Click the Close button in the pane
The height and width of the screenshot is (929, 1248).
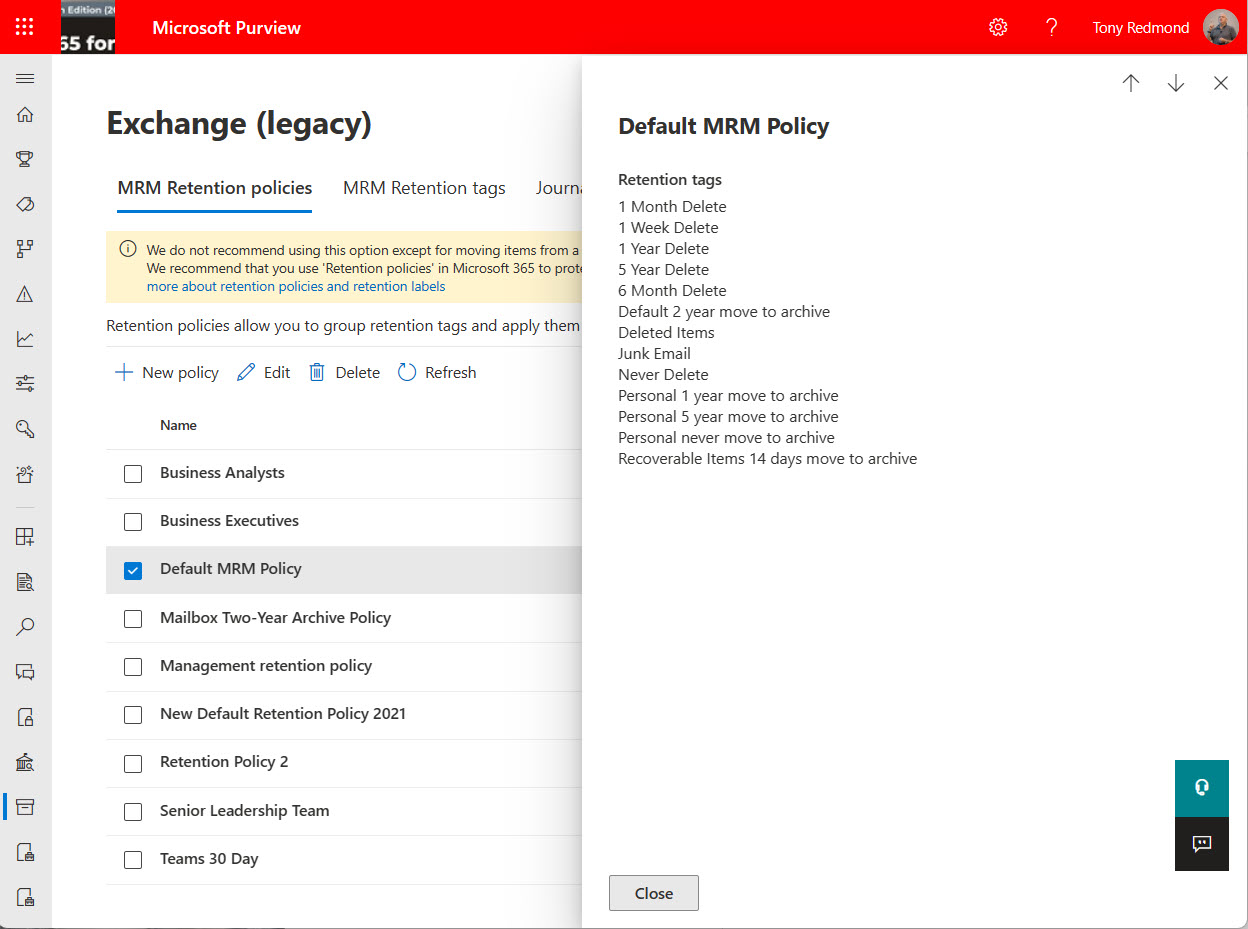654,893
